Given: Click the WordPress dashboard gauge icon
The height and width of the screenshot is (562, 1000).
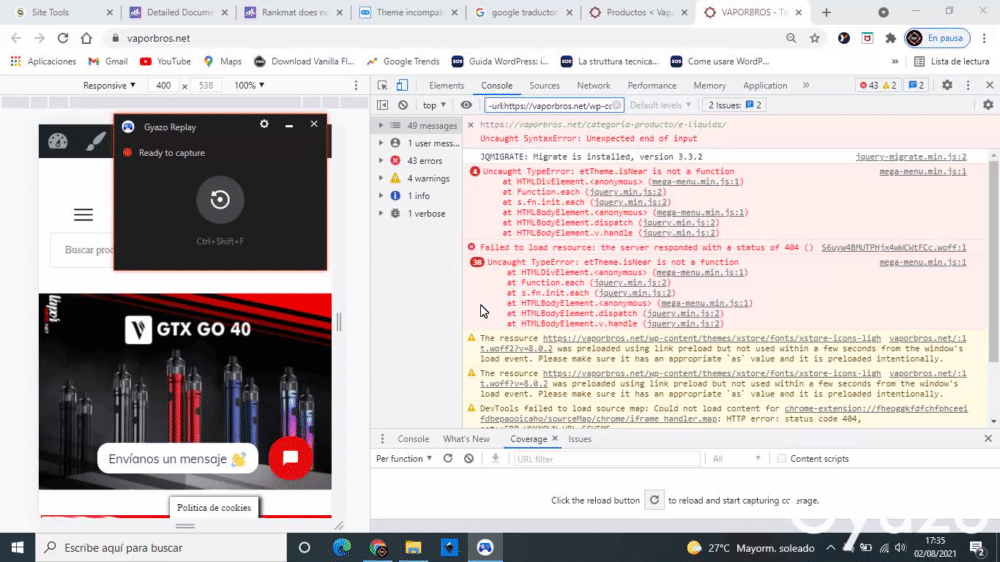Looking at the screenshot, I should point(58,141).
